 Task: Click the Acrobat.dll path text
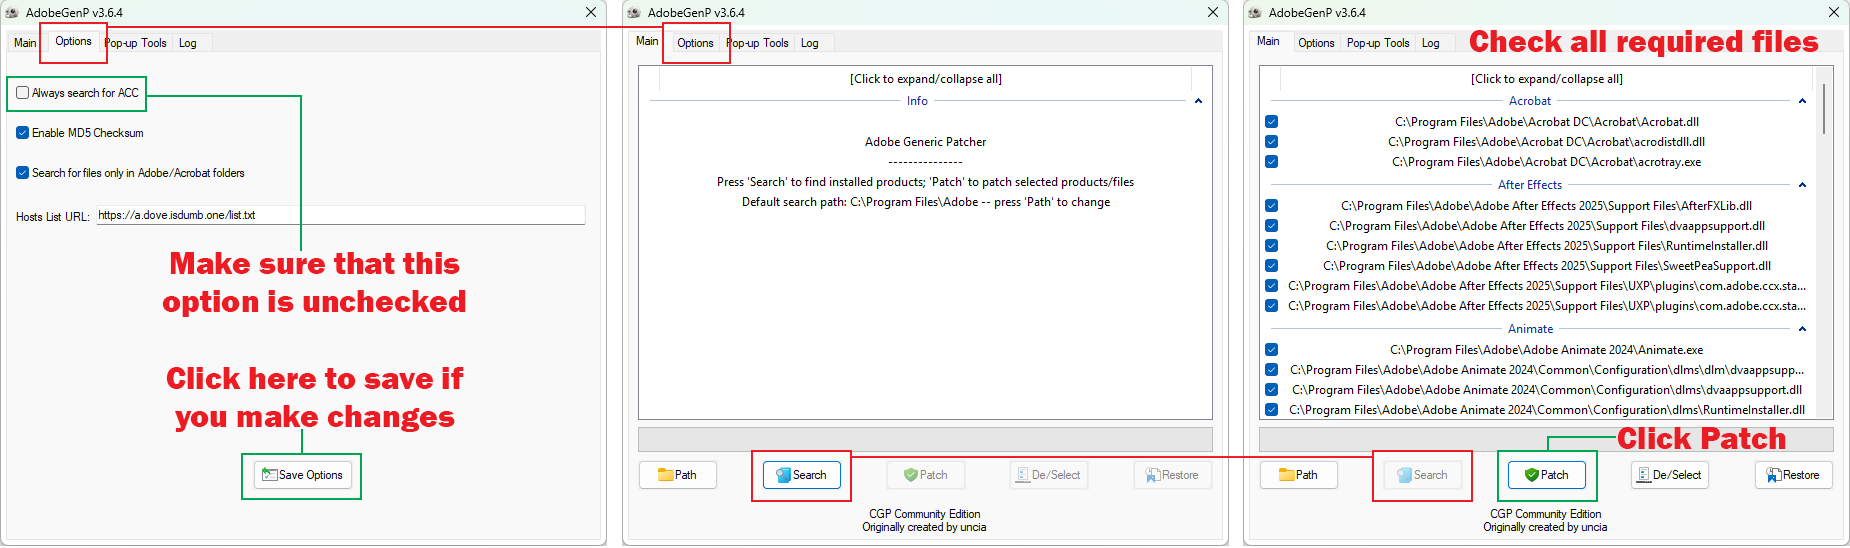[x=1547, y=122]
